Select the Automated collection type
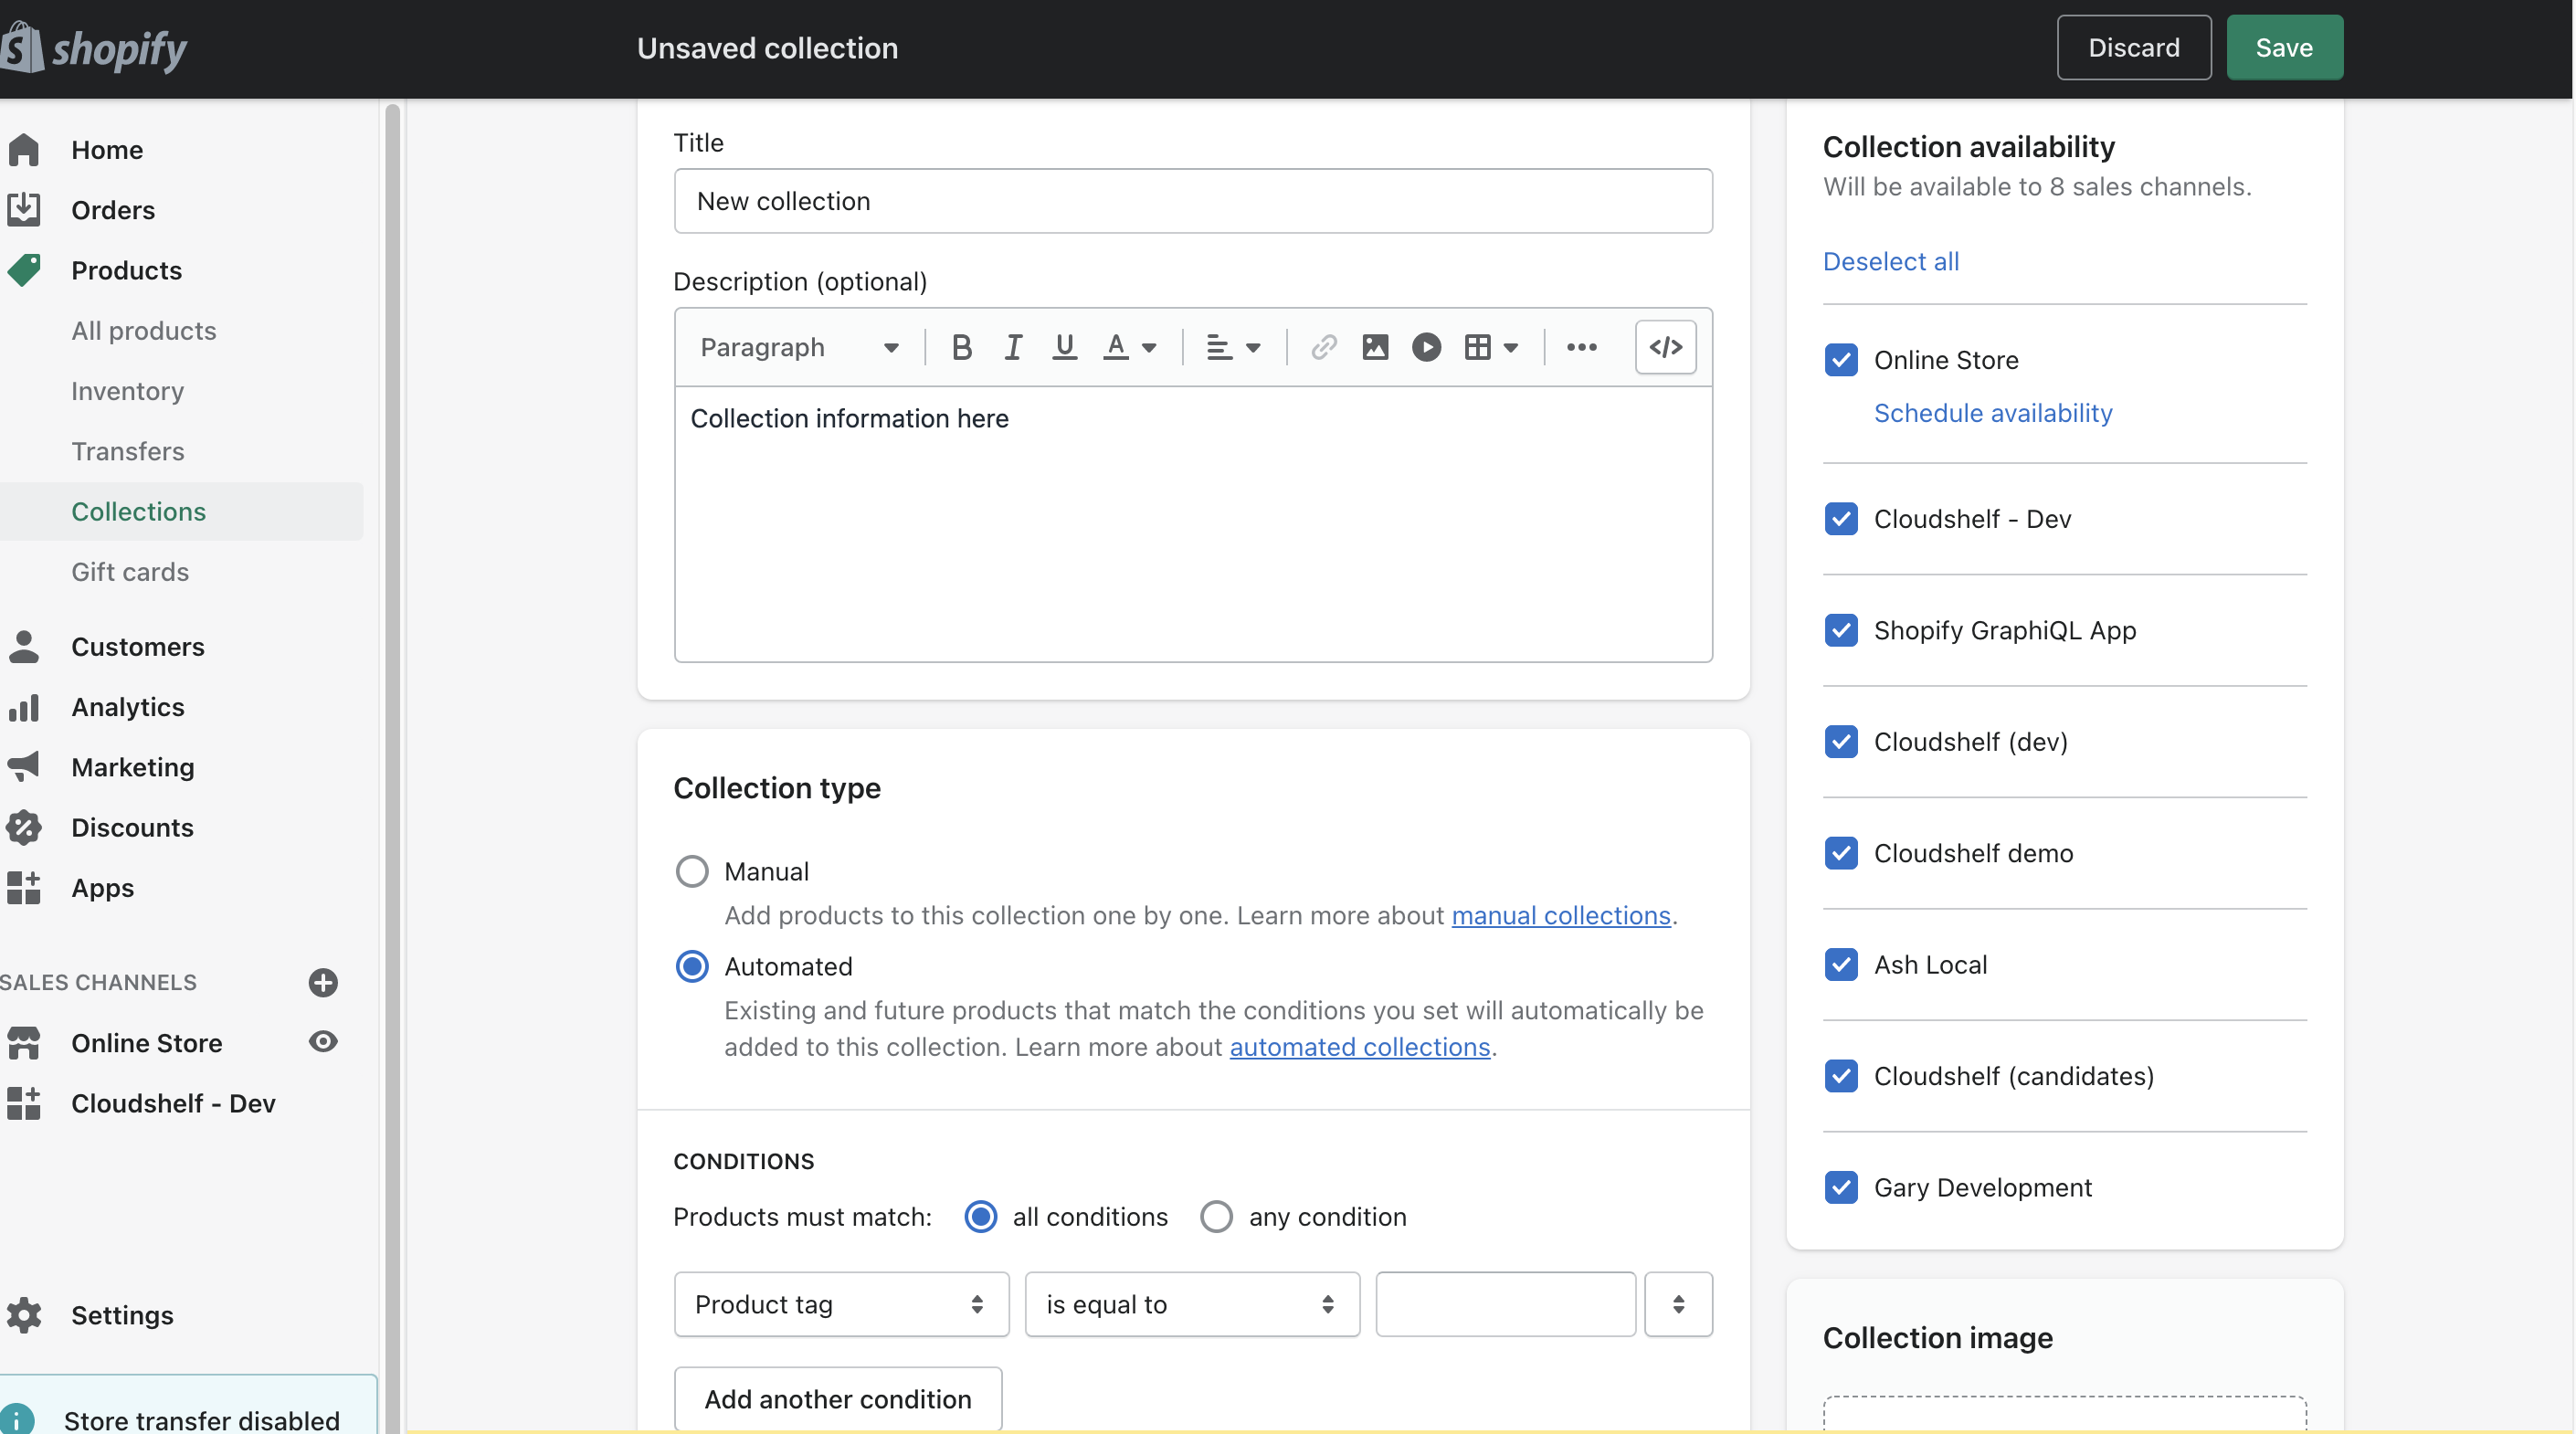 tap(692, 966)
